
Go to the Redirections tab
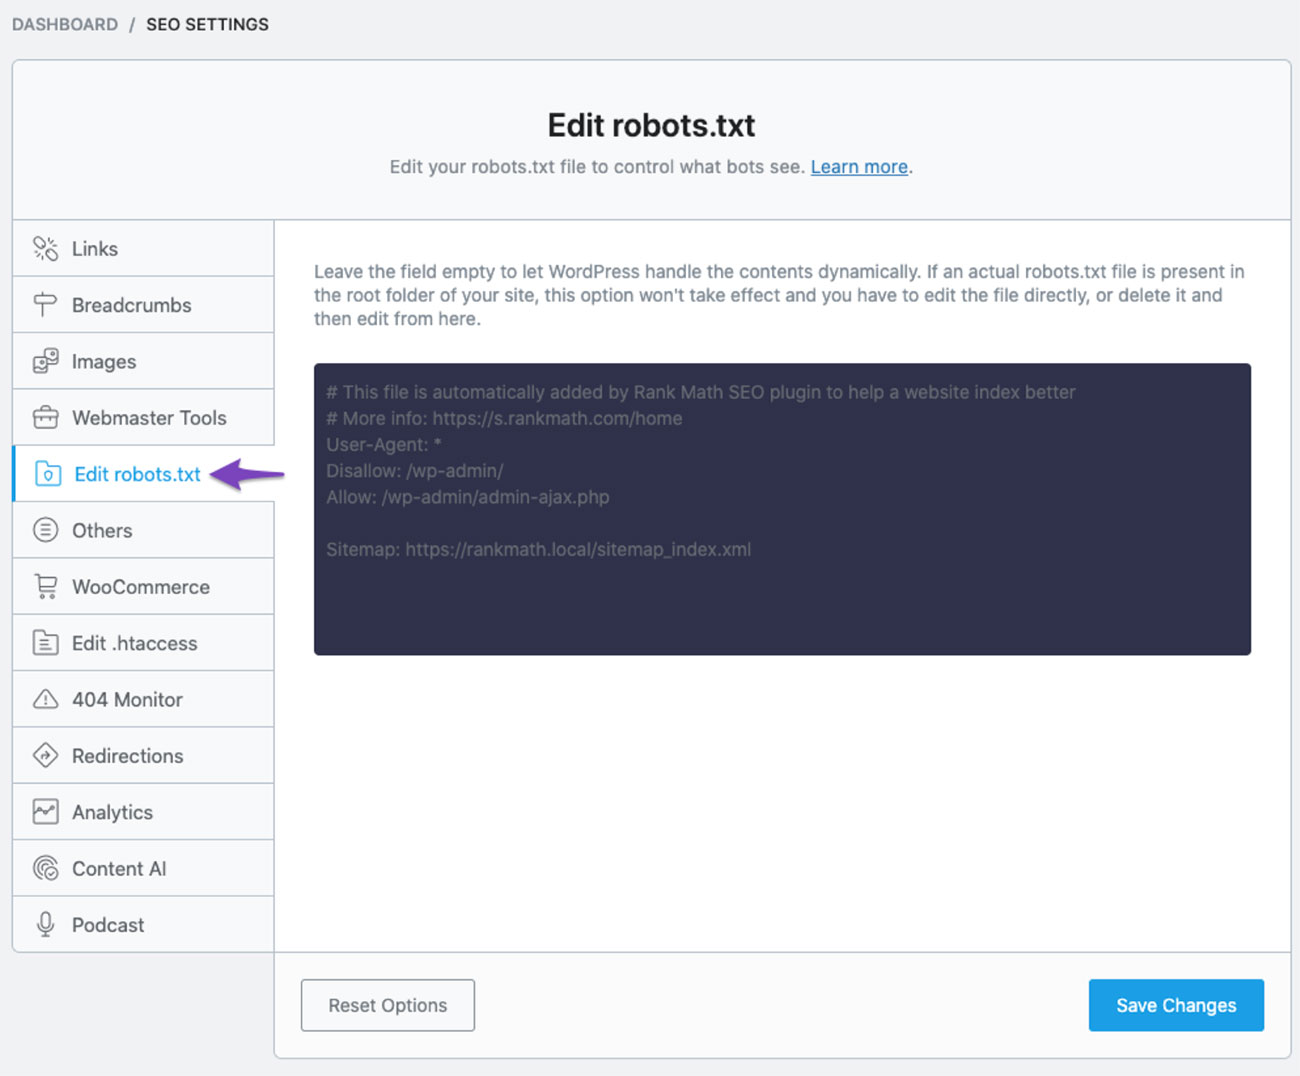click(143, 755)
